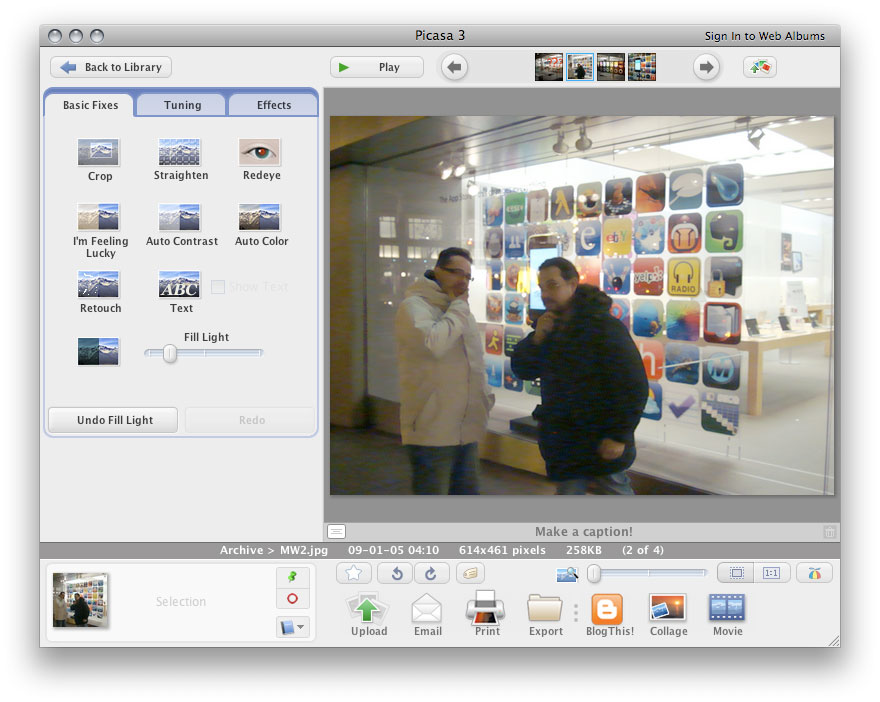Click the 258KB file size text
Viewport: 880px width, 702px height.
click(583, 550)
